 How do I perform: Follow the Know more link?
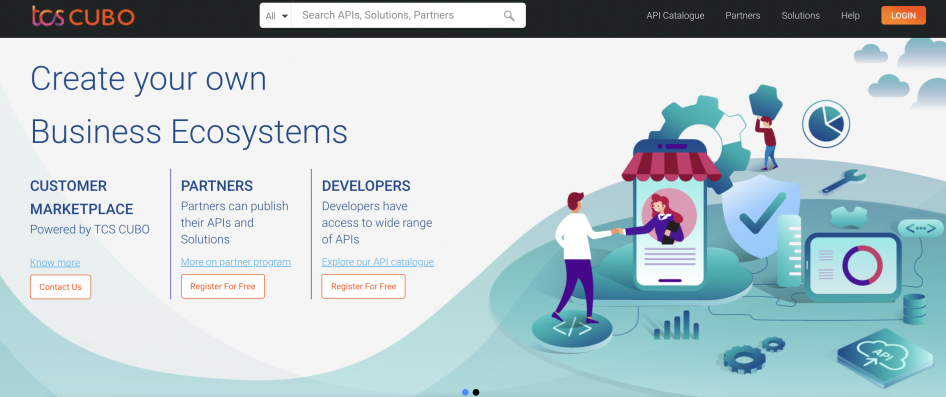point(55,262)
